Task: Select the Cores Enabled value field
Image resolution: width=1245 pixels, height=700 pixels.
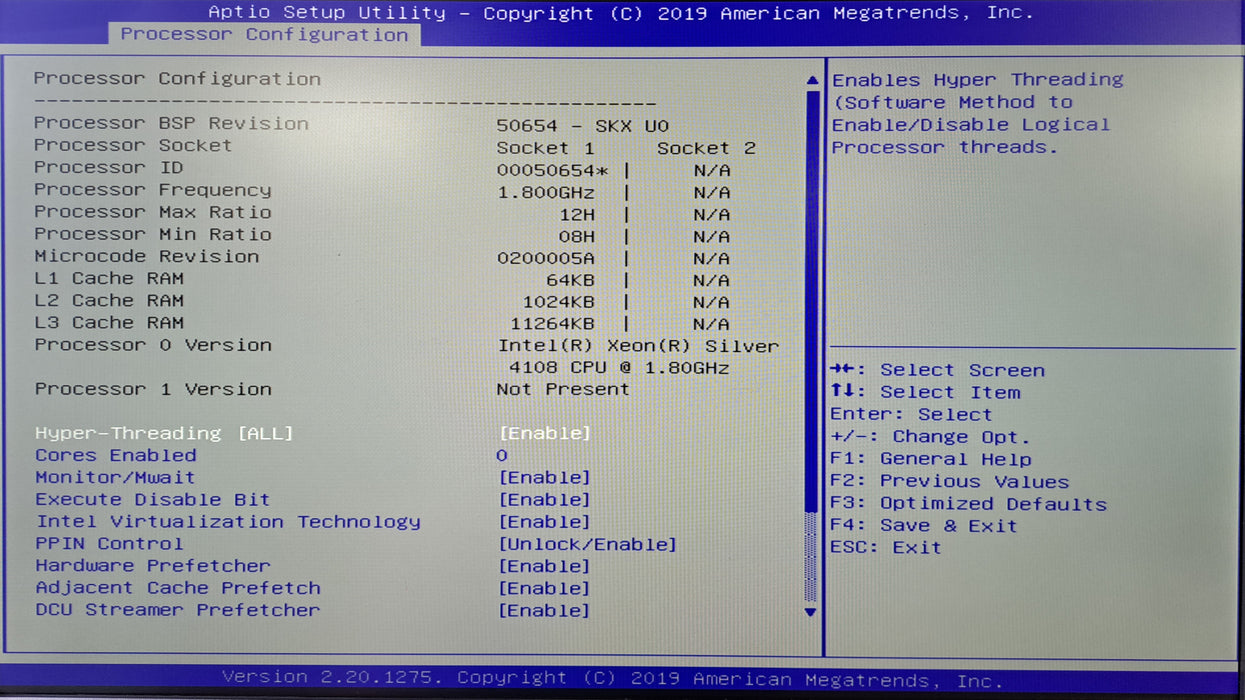Action: tap(502, 456)
